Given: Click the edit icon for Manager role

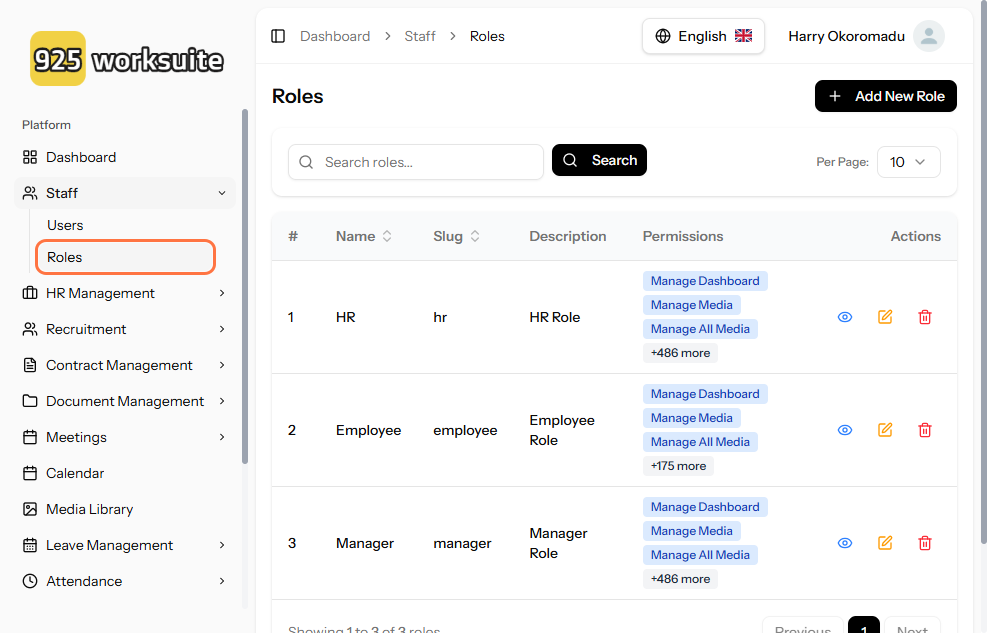Looking at the screenshot, I should pos(885,543).
